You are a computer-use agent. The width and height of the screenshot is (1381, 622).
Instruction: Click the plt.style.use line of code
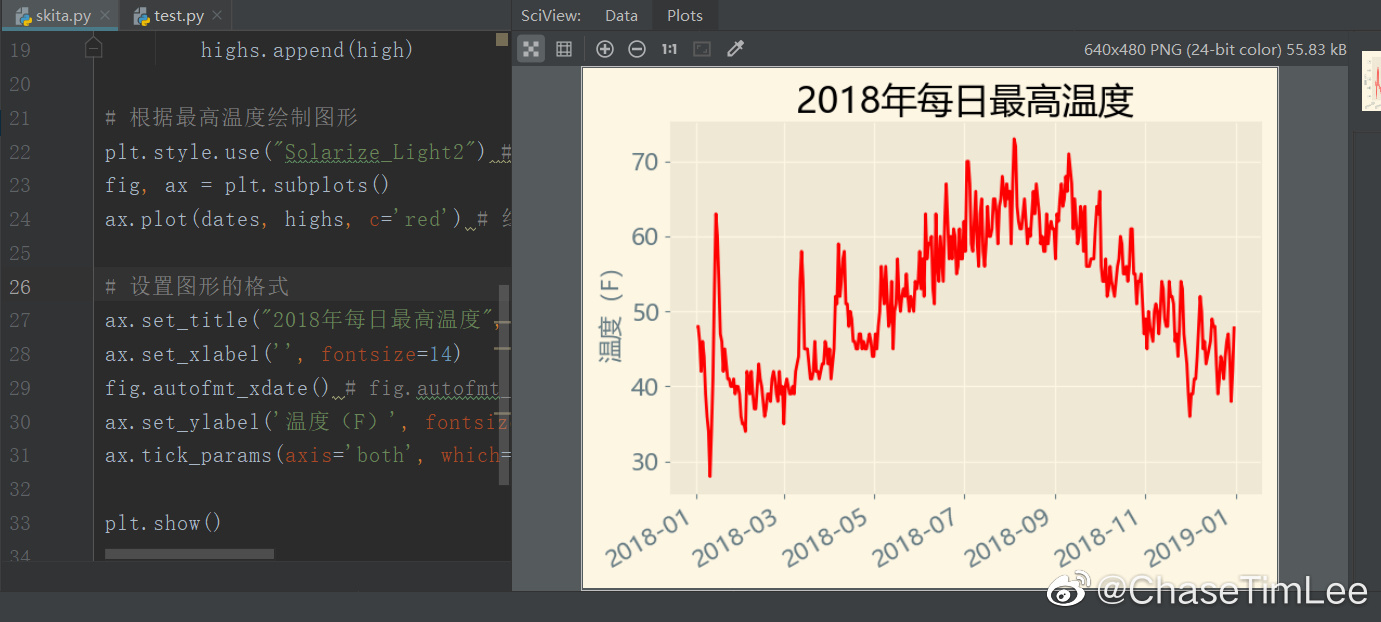coord(308,152)
